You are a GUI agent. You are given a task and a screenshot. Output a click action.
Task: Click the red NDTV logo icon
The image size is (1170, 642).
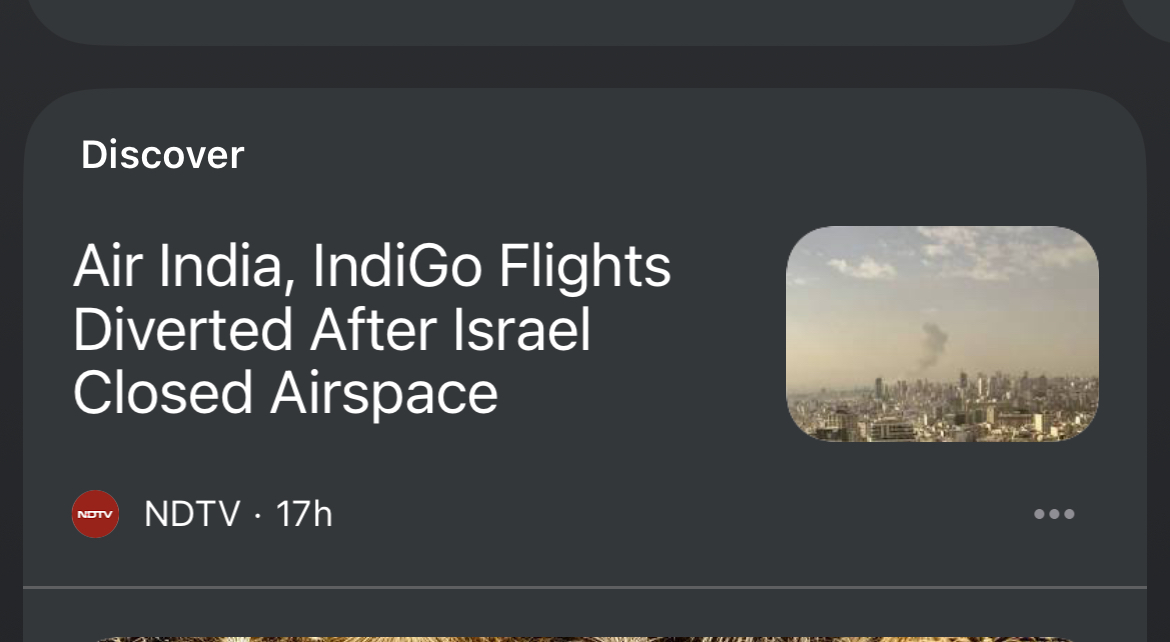click(95, 515)
